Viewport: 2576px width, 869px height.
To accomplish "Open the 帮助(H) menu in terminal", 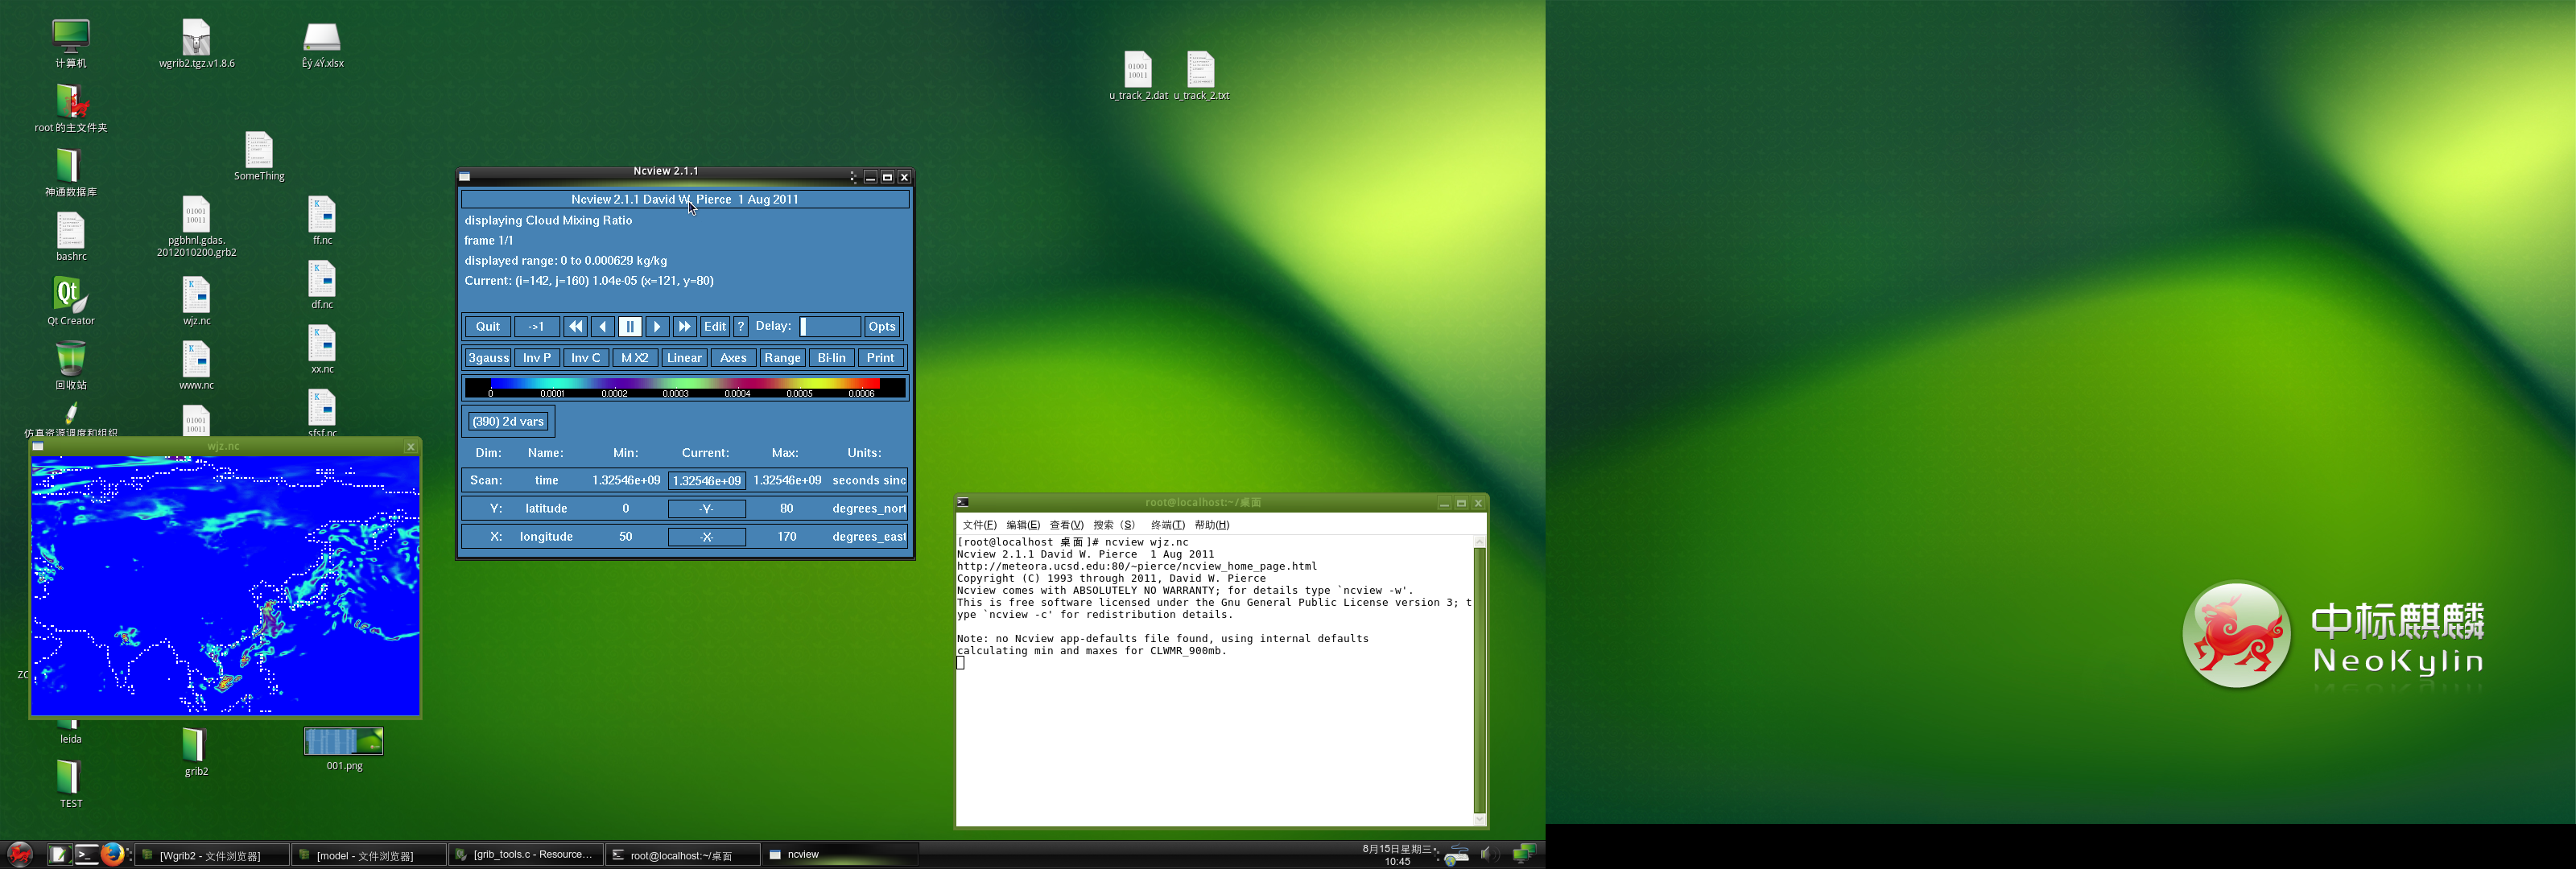I will pyautogui.click(x=1212, y=525).
